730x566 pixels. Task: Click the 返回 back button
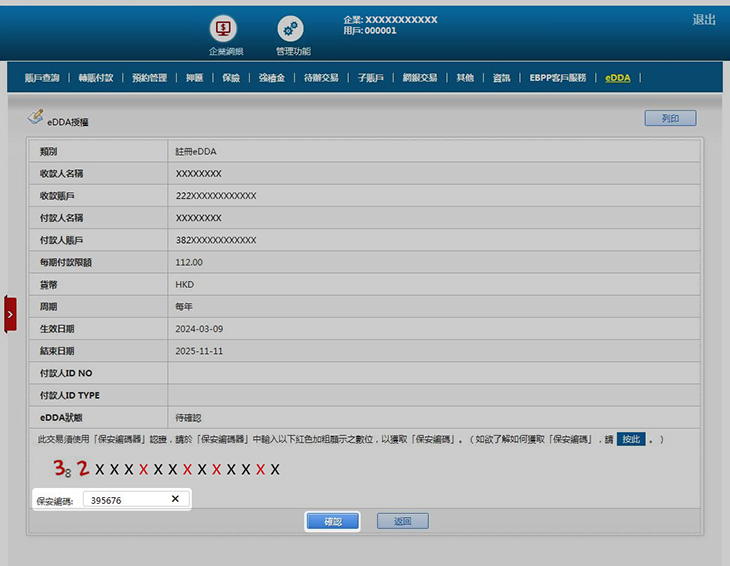(402, 521)
